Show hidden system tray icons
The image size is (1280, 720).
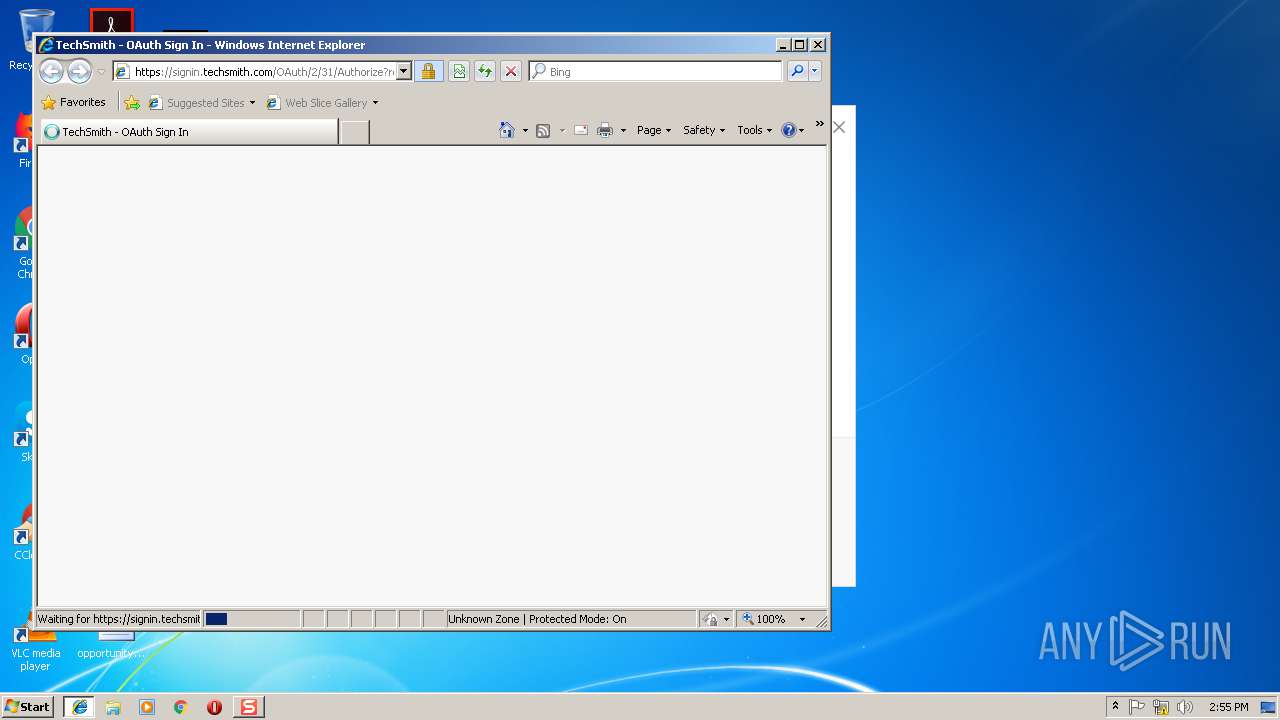click(1116, 707)
